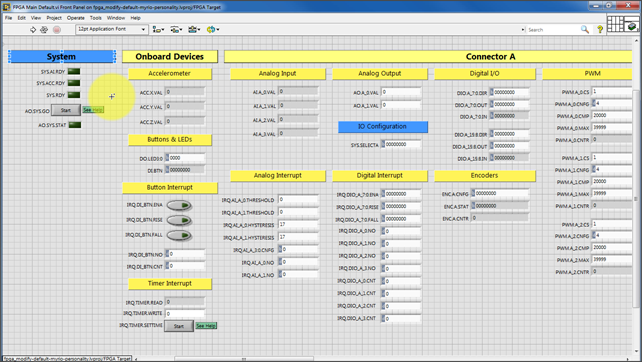The height and width of the screenshot is (362, 642).
Task: Click the IRQ.TIMER.SETTIME Start button
Action: (x=179, y=326)
